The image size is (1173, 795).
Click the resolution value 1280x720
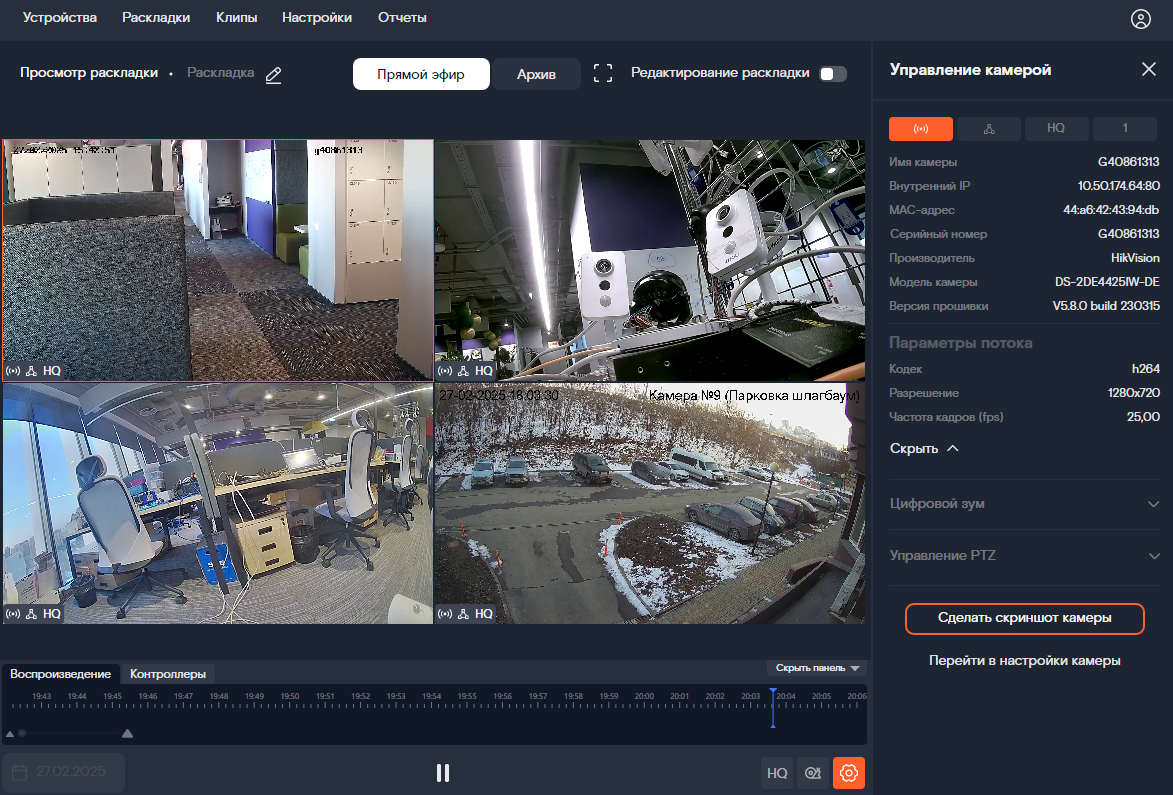click(1134, 393)
